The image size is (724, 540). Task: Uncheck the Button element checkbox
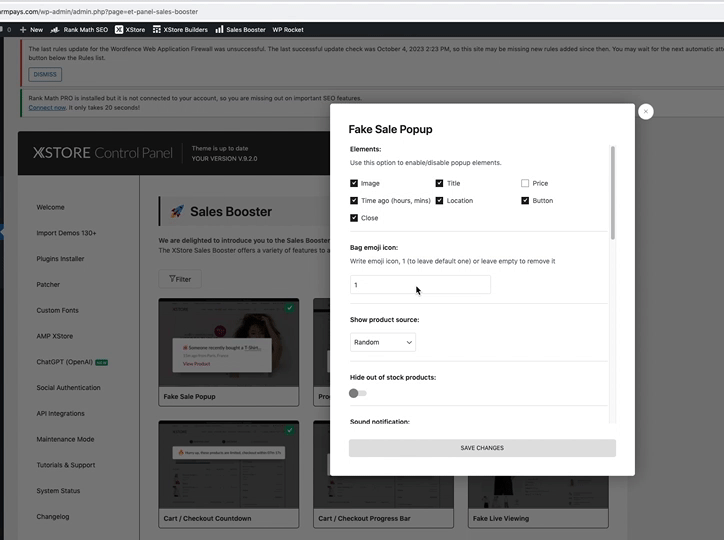(x=525, y=200)
